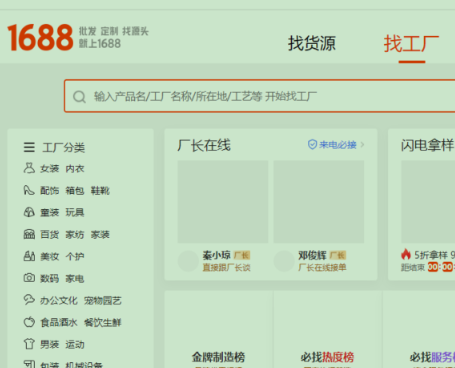This screenshot has width=455, height=368.
Task: Open the 家装 category
Action: pyautogui.click(x=100, y=235)
